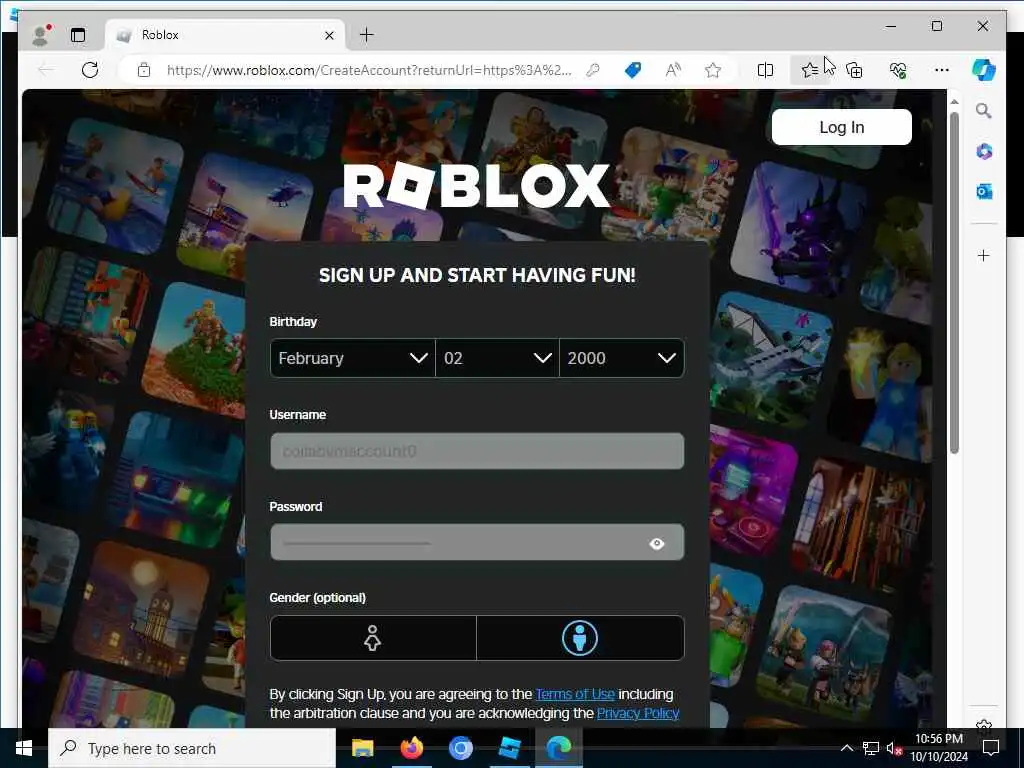The height and width of the screenshot is (768, 1024).
Task: Open the taskbar clock and date
Action: (x=939, y=748)
